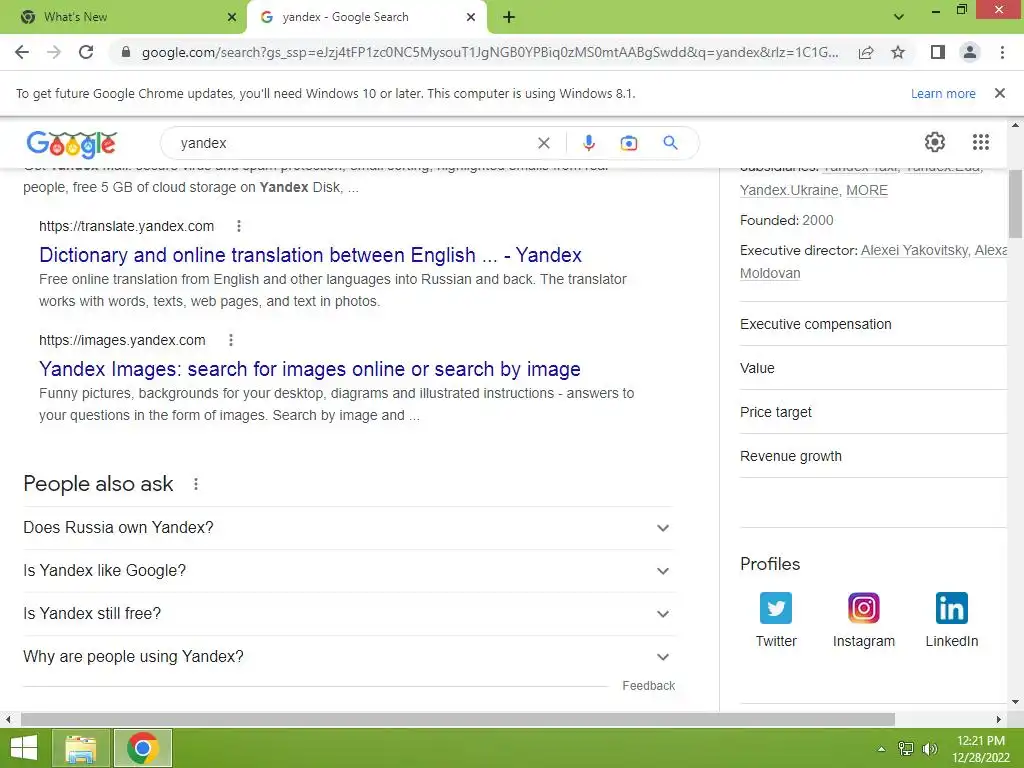Open Google quick settings gear
1024x768 pixels.
tap(935, 142)
